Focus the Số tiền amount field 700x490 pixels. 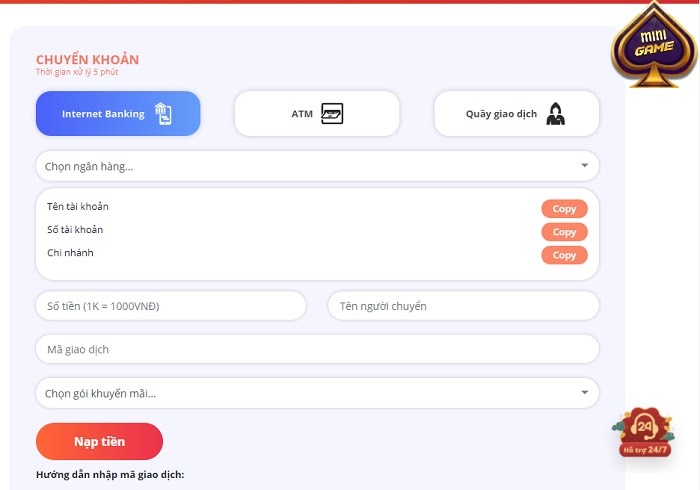170,306
